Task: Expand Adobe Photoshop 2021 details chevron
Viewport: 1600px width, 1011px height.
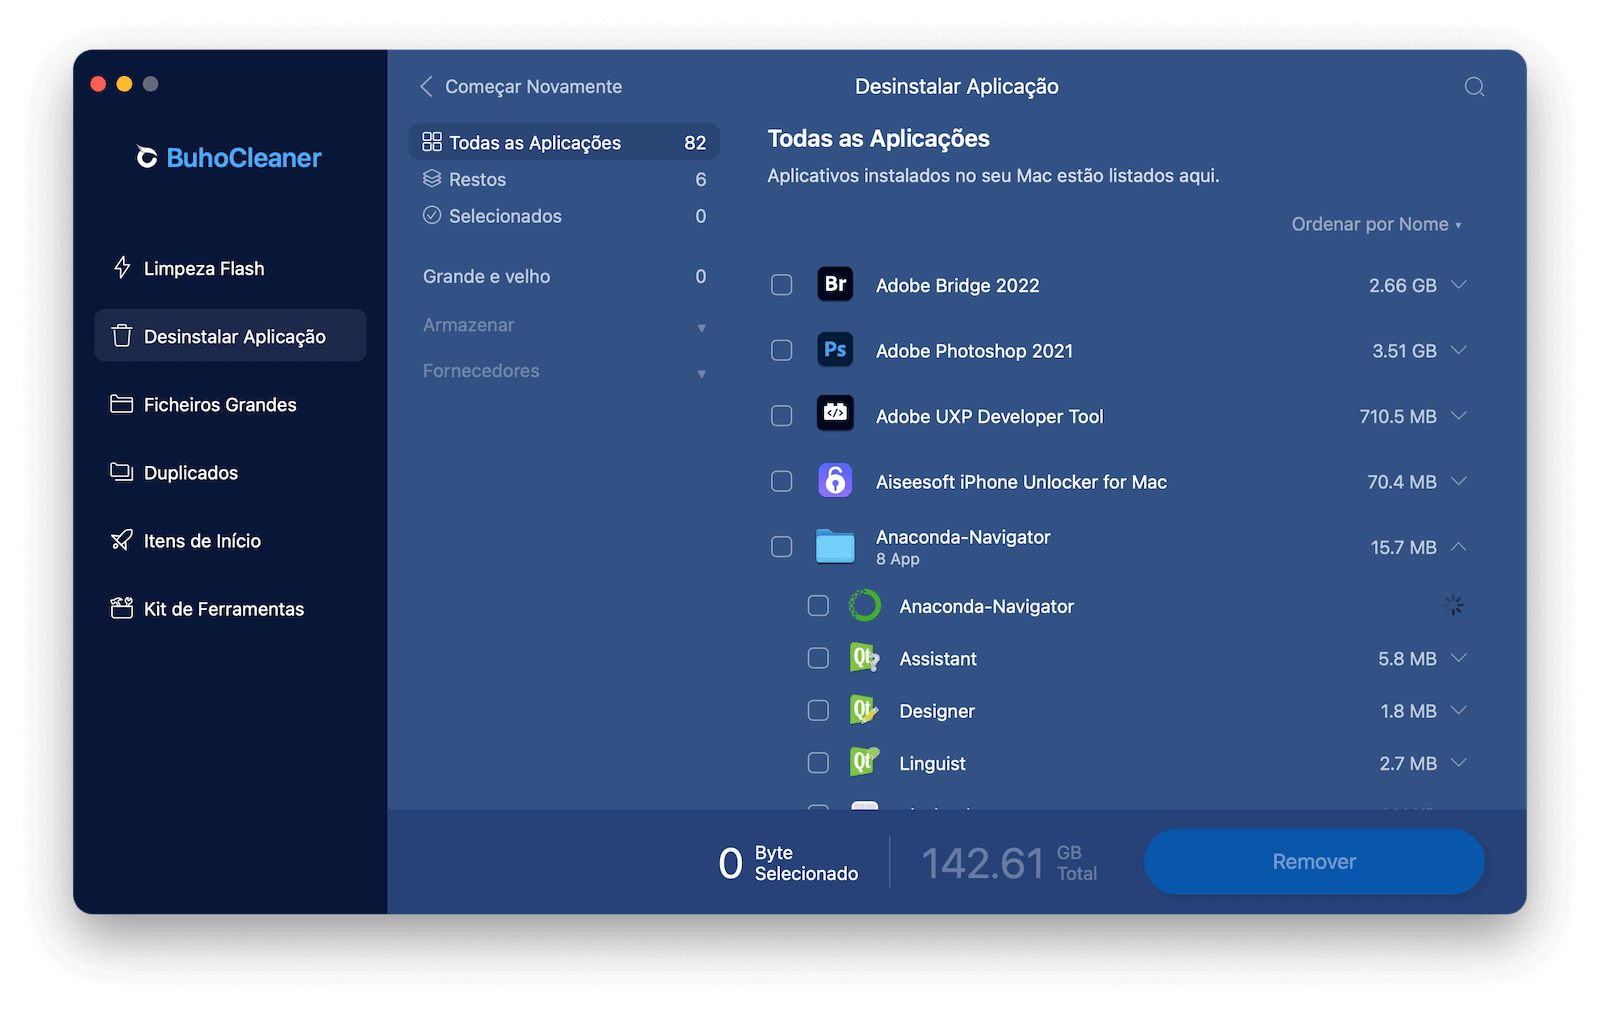Action: click(x=1459, y=350)
